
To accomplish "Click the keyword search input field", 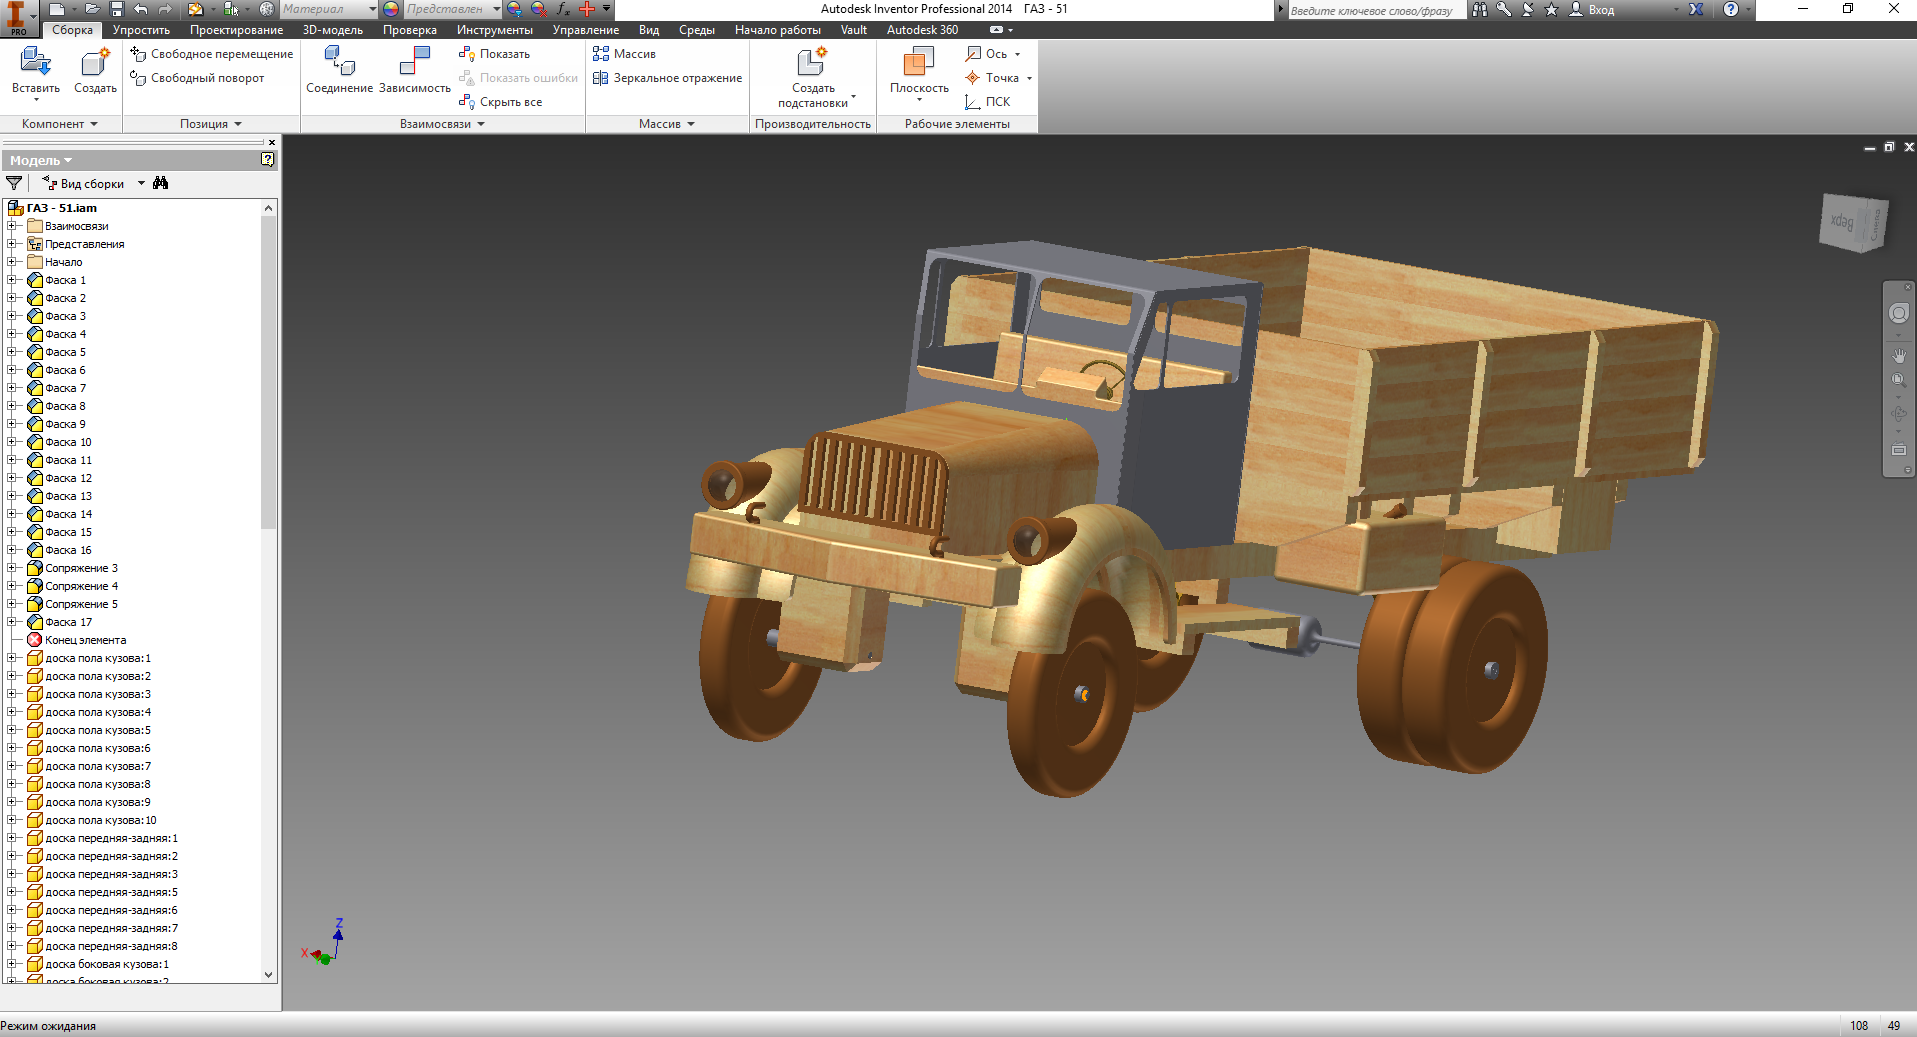I will coord(1376,10).
